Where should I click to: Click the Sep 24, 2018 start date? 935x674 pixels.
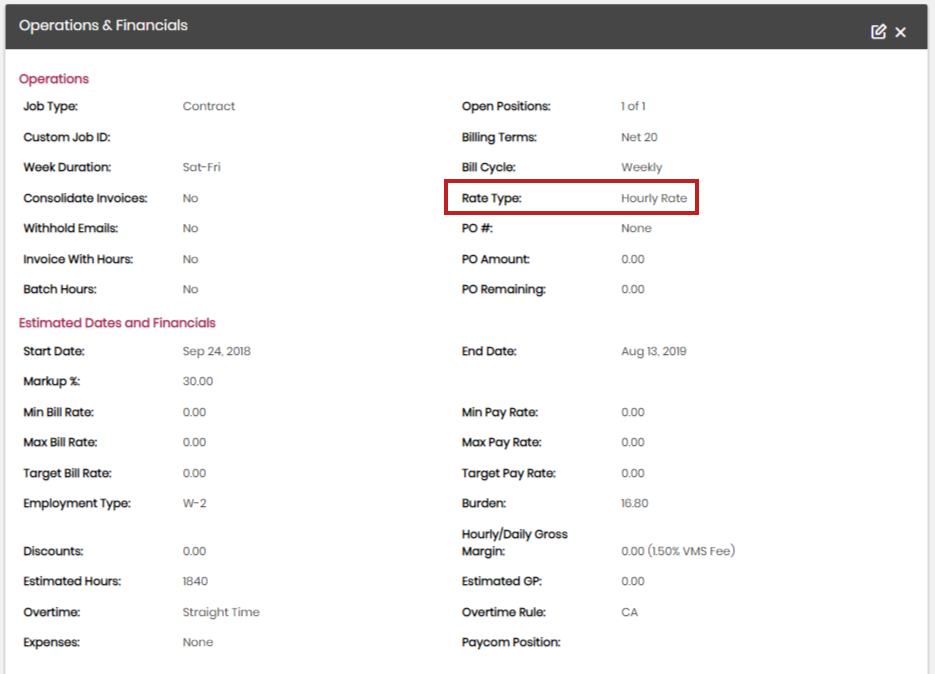click(215, 351)
